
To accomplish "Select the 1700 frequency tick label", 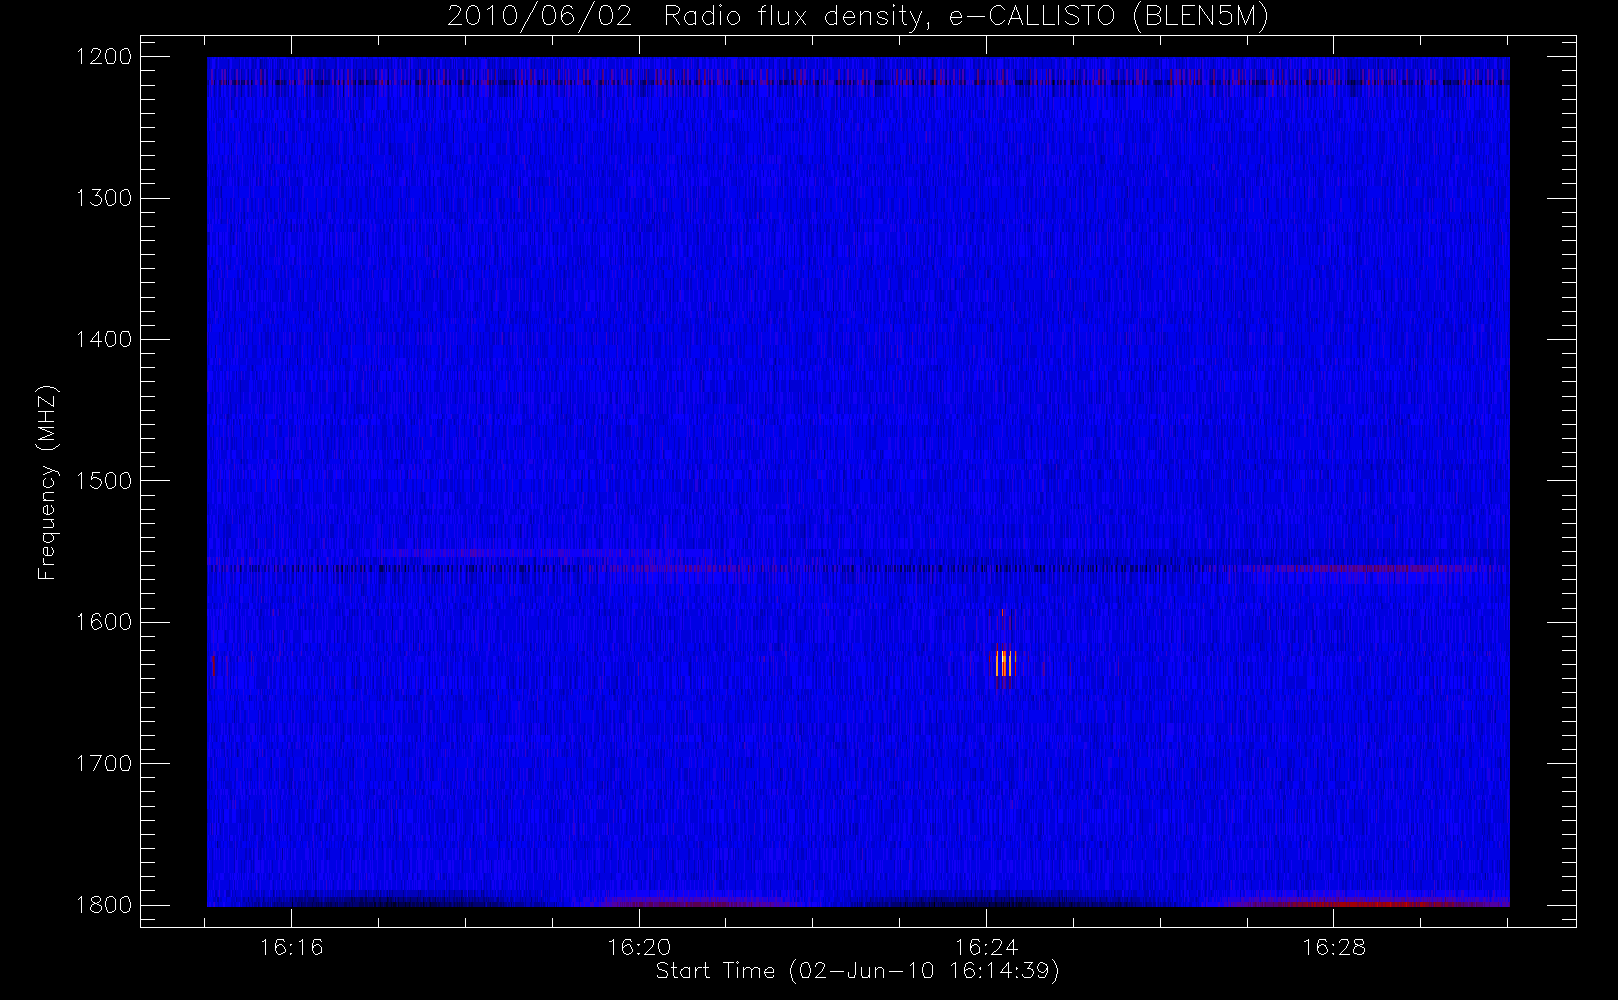I will click(x=105, y=763).
